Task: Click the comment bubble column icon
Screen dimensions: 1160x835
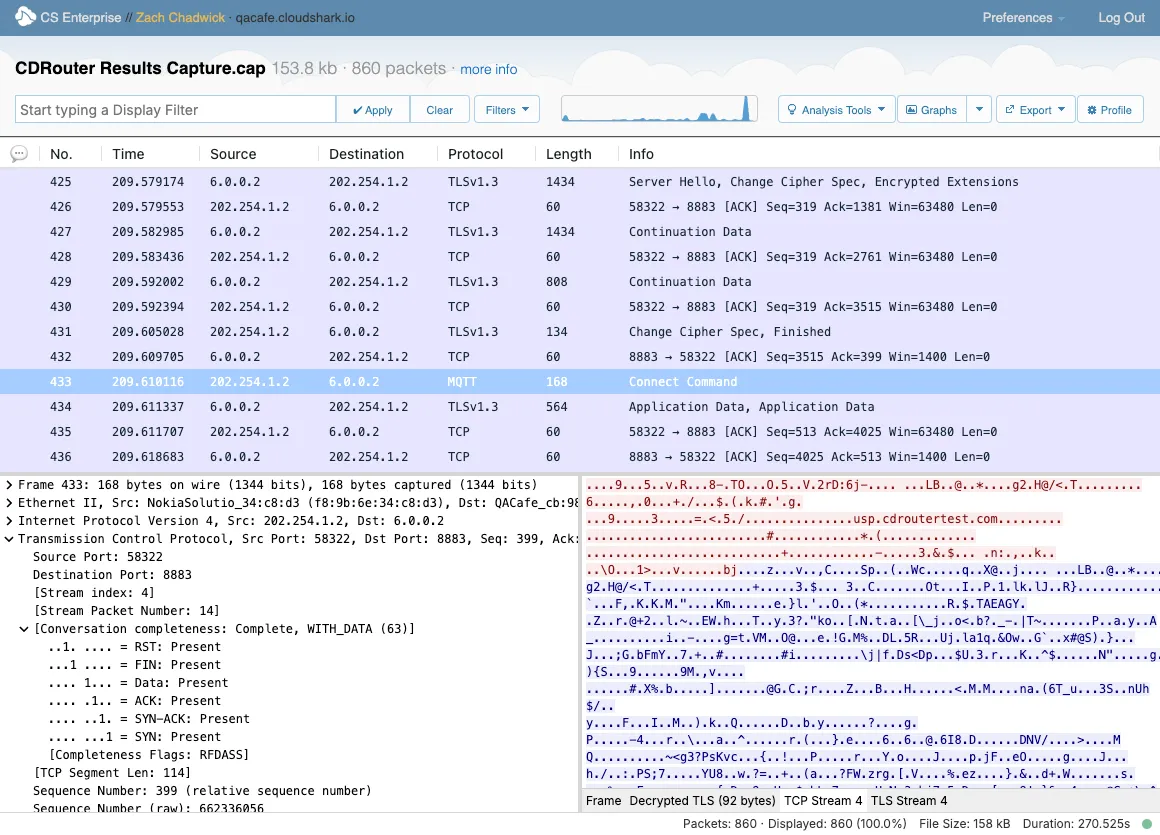Action: point(19,154)
